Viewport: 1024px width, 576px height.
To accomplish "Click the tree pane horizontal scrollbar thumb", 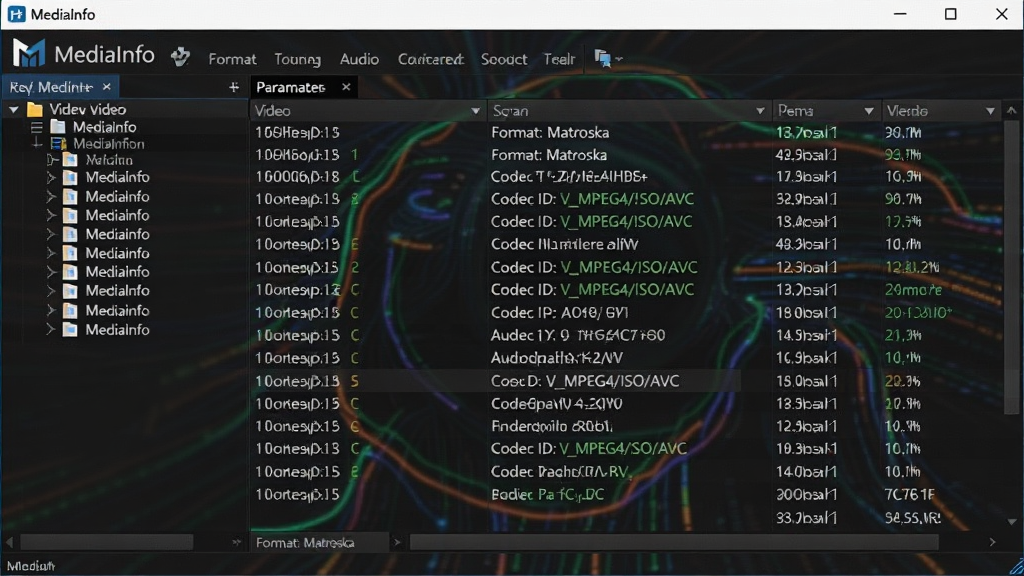I will click(x=106, y=542).
